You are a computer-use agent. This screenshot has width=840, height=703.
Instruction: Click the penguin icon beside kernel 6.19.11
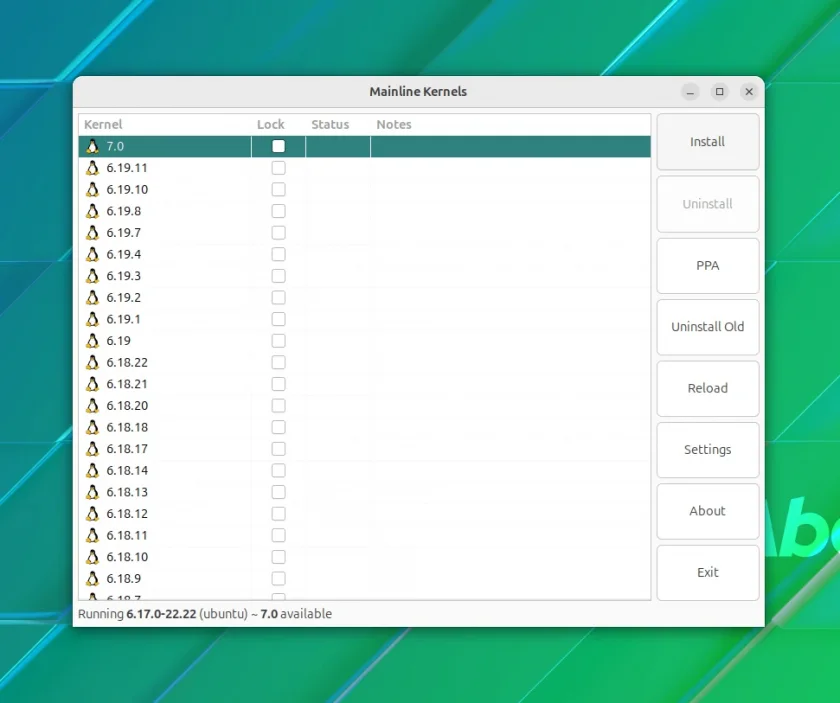tap(93, 168)
